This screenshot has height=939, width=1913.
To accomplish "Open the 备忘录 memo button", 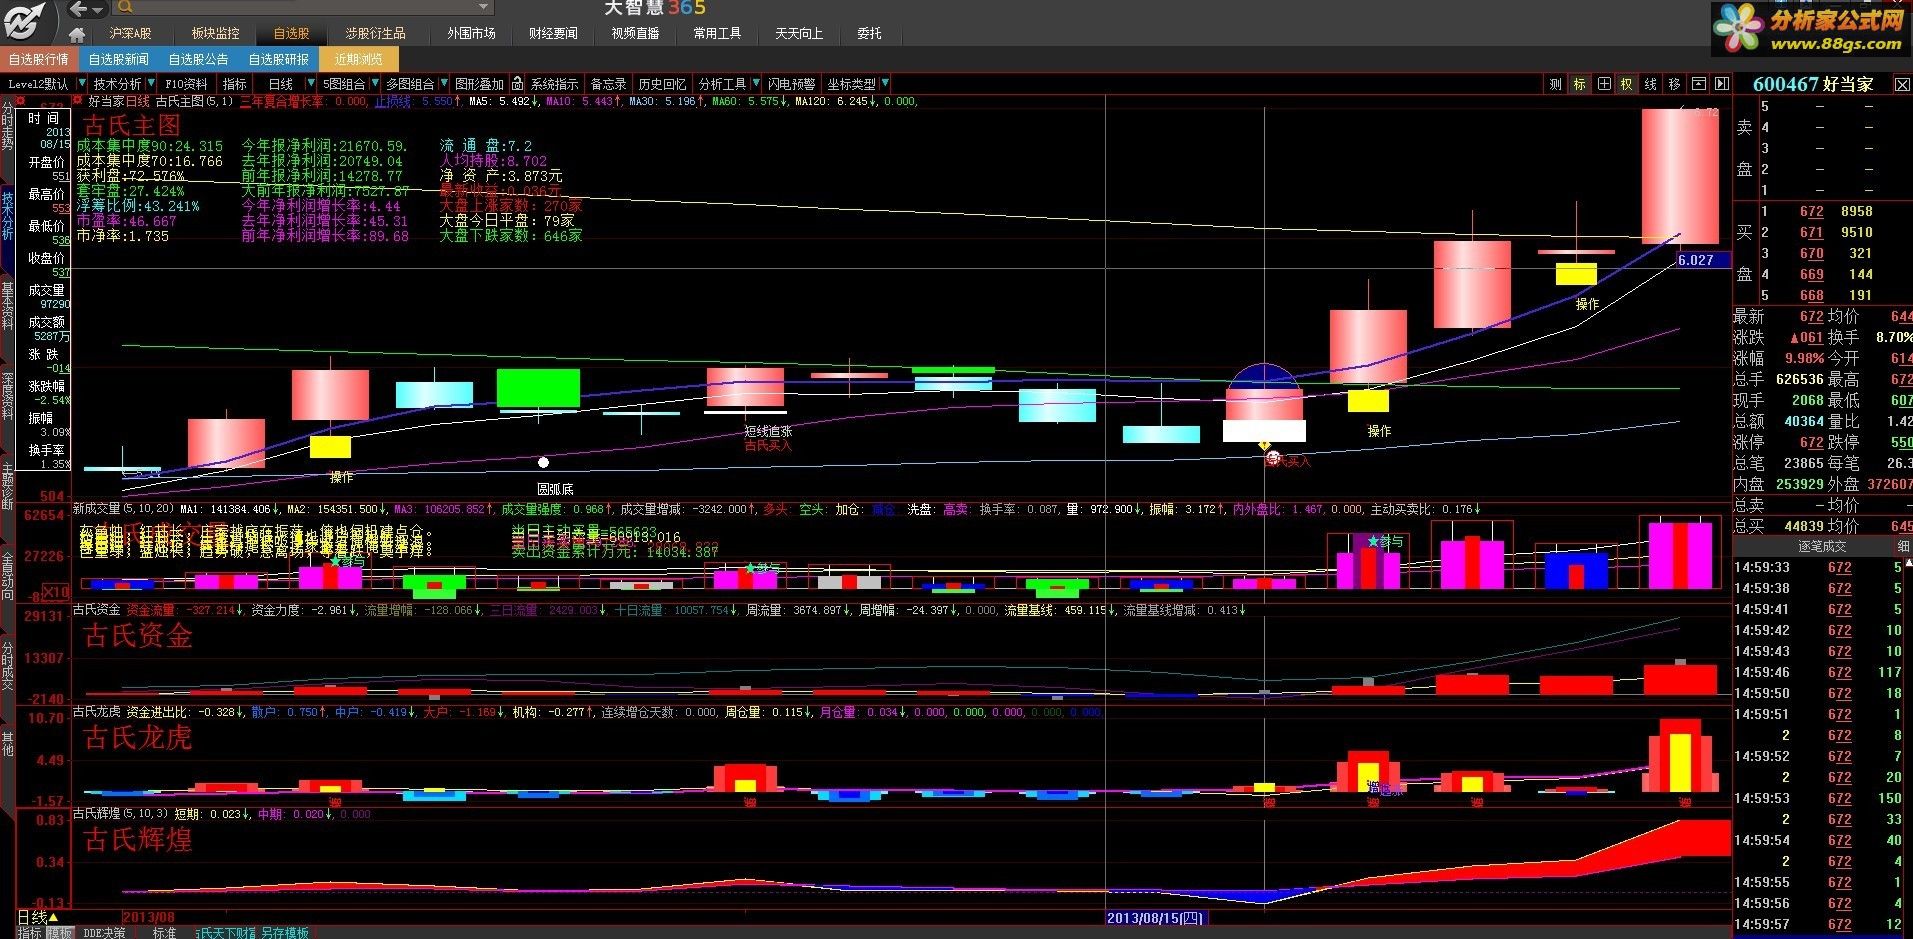I will (x=608, y=84).
